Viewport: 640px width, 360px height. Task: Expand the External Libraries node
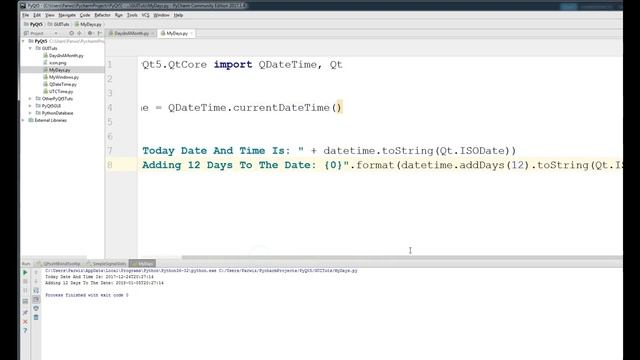(x=23, y=120)
